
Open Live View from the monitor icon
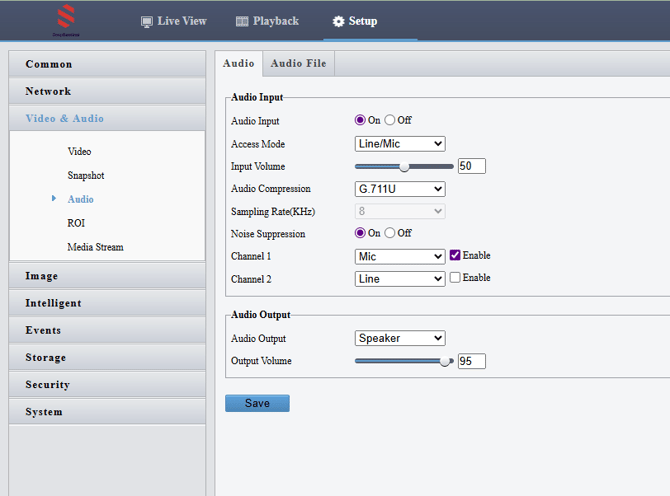coord(147,21)
